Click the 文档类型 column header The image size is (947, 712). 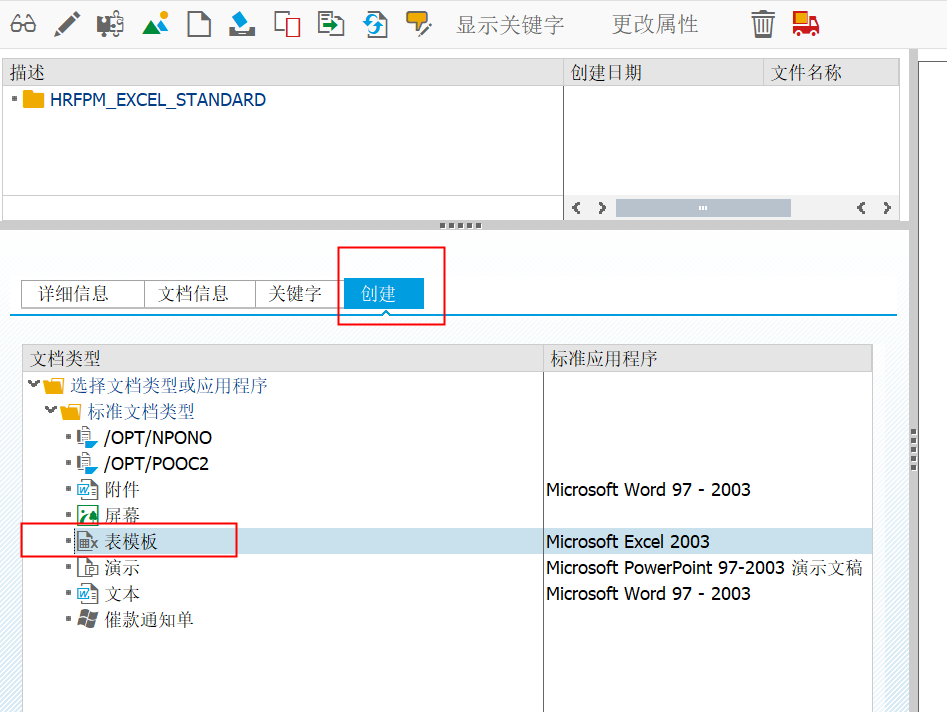[283, 359]
